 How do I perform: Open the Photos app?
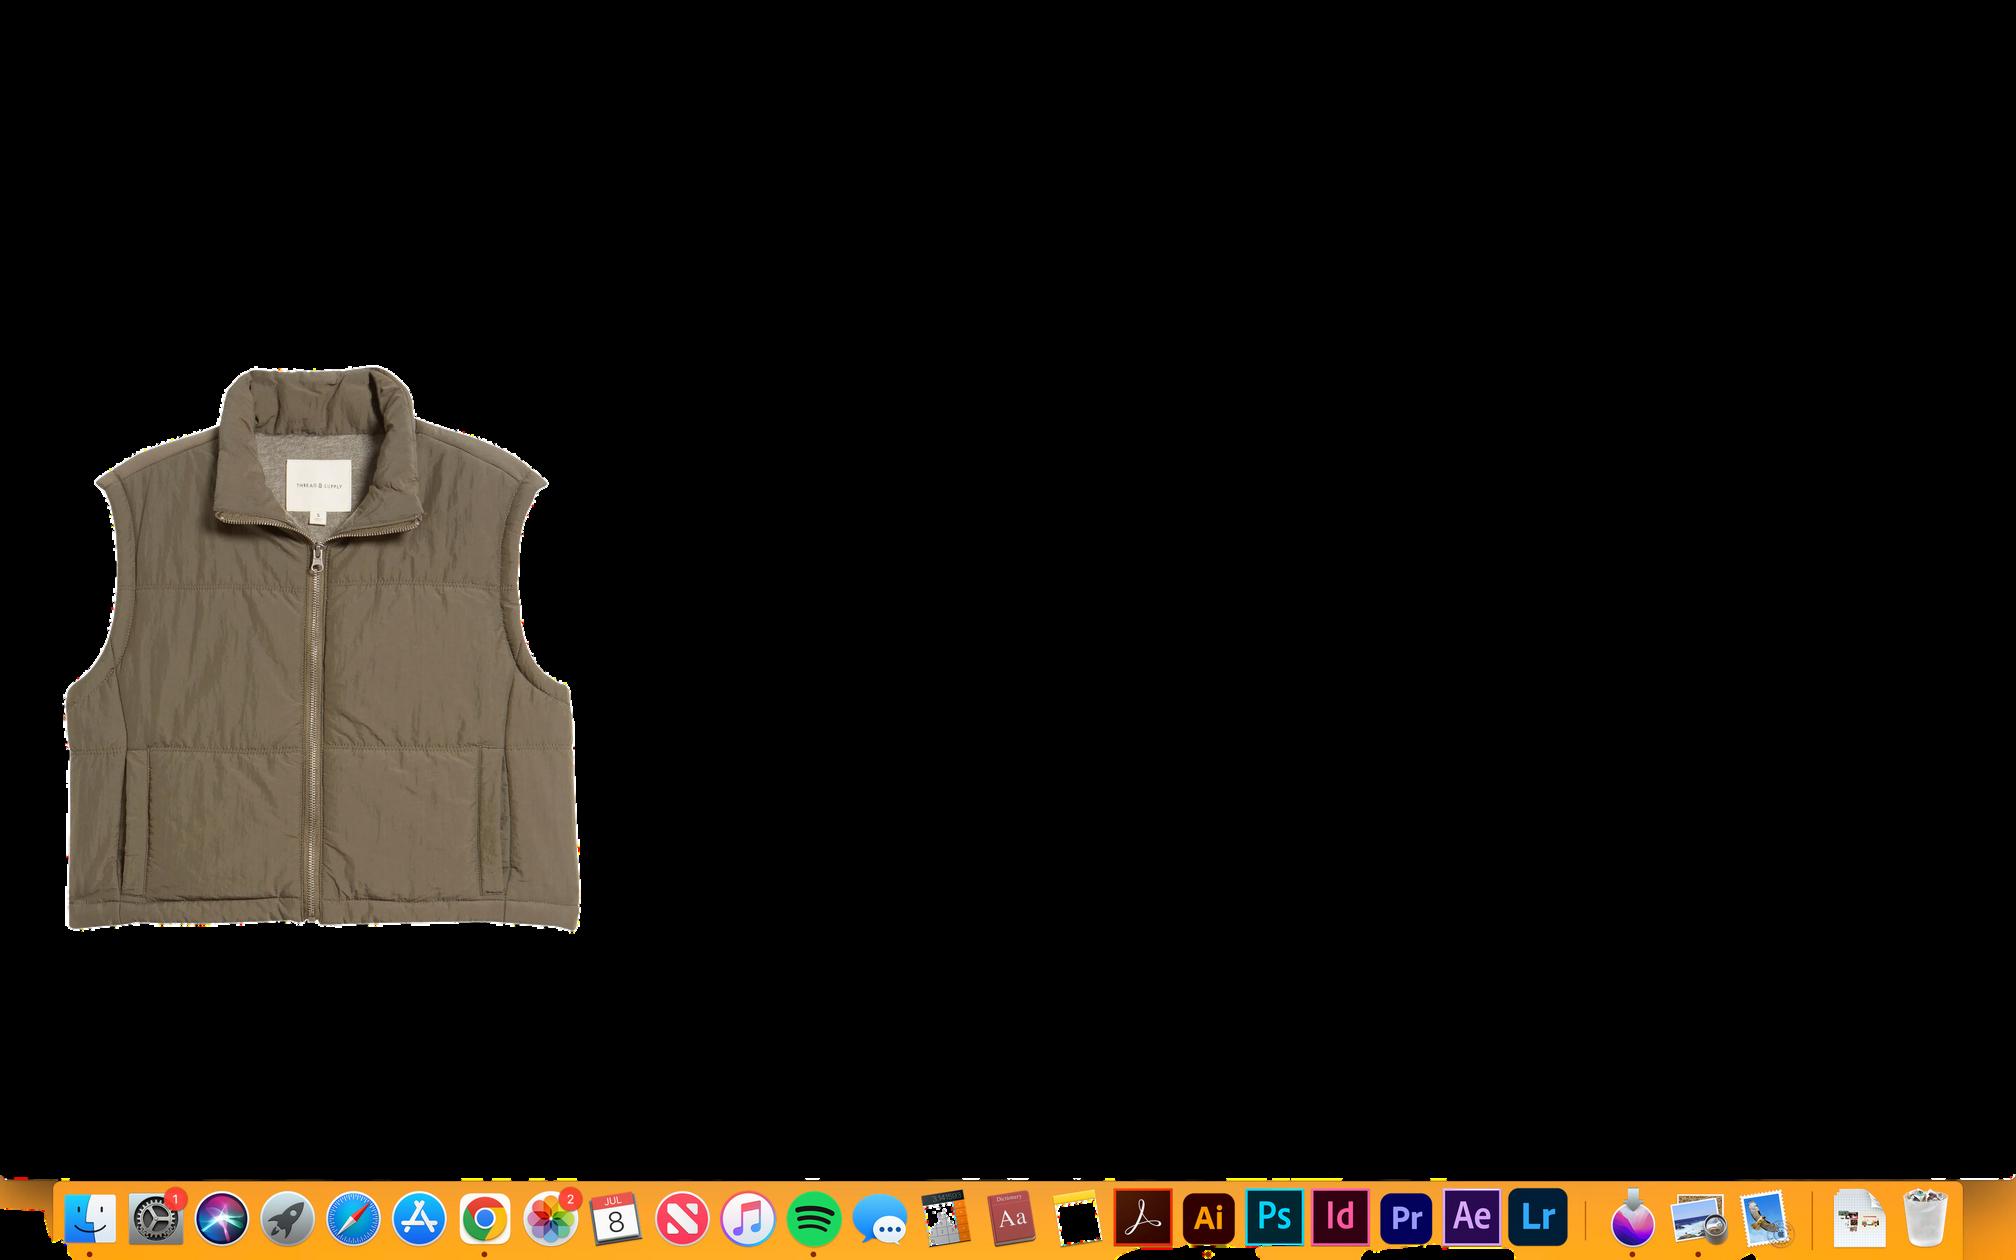550,1219
